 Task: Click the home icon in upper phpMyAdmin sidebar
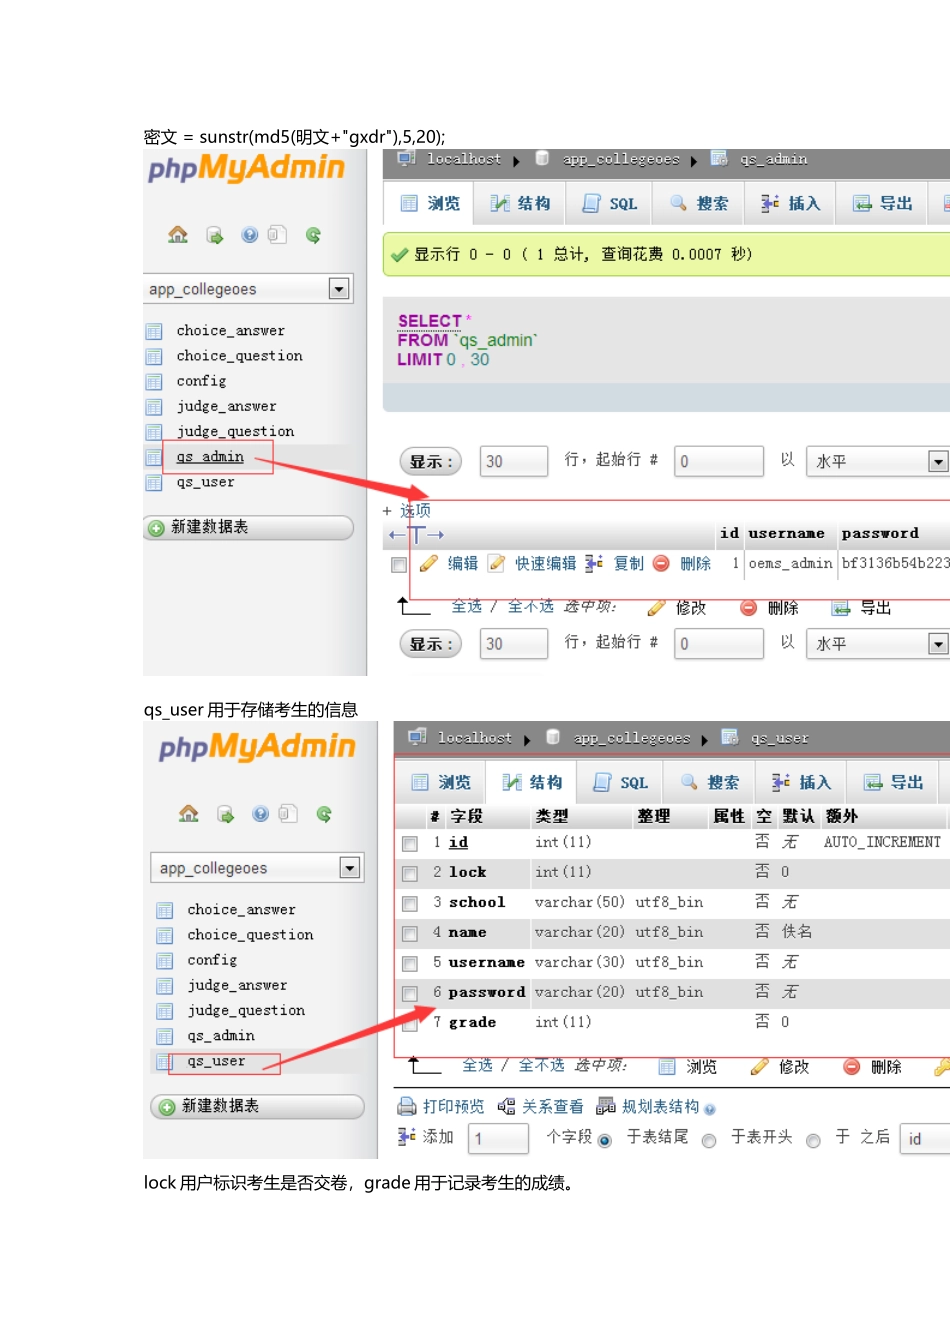(x=178, y=234)
